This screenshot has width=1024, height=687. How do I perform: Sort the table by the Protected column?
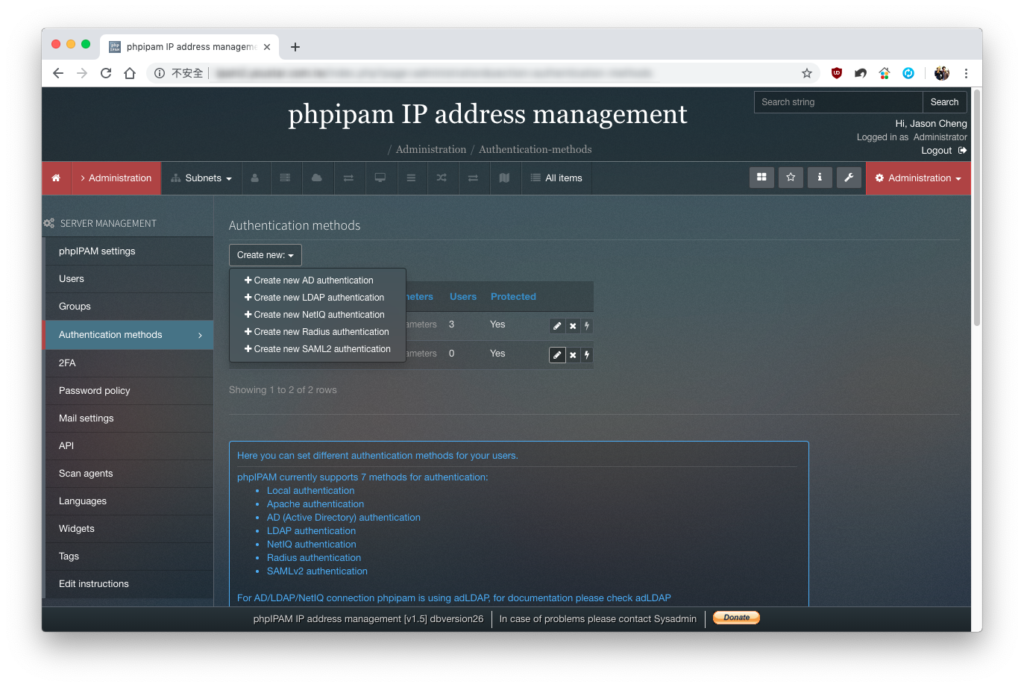pyautogui.click(x=513, y=296)
